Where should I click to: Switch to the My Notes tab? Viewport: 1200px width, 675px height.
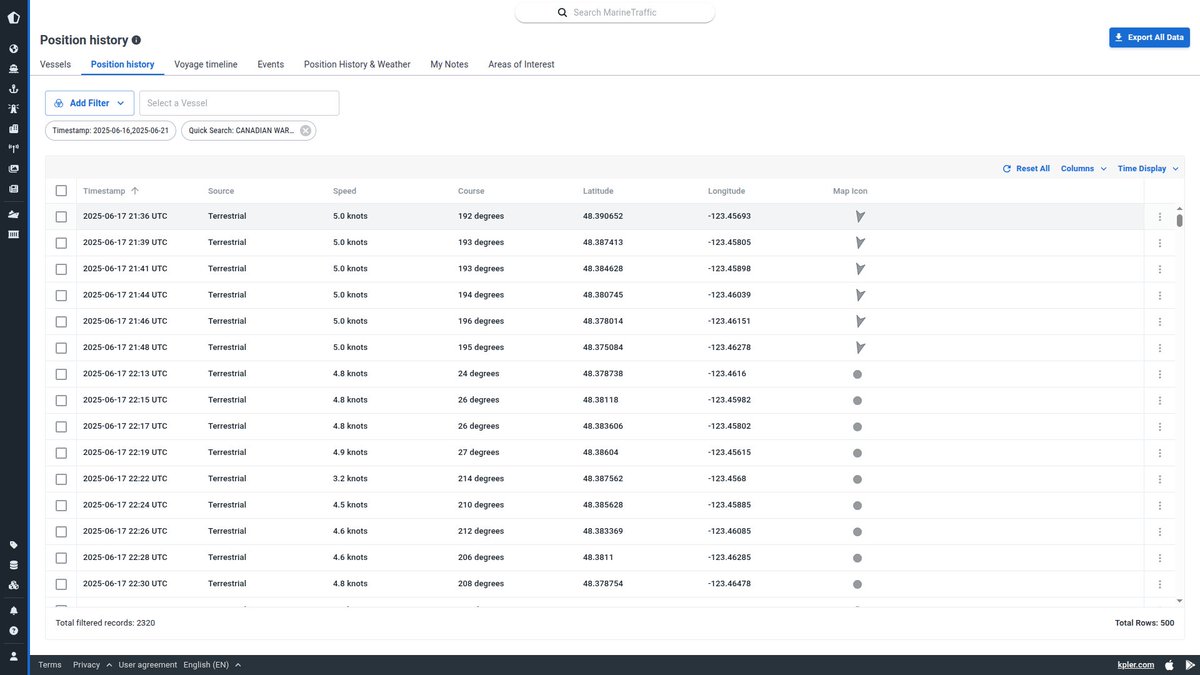pyautogui.click(x=449, y=64)
